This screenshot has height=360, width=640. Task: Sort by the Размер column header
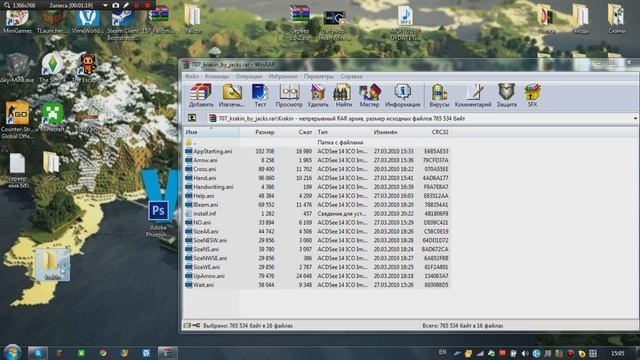pyautogui.click(x=258, y=132)
